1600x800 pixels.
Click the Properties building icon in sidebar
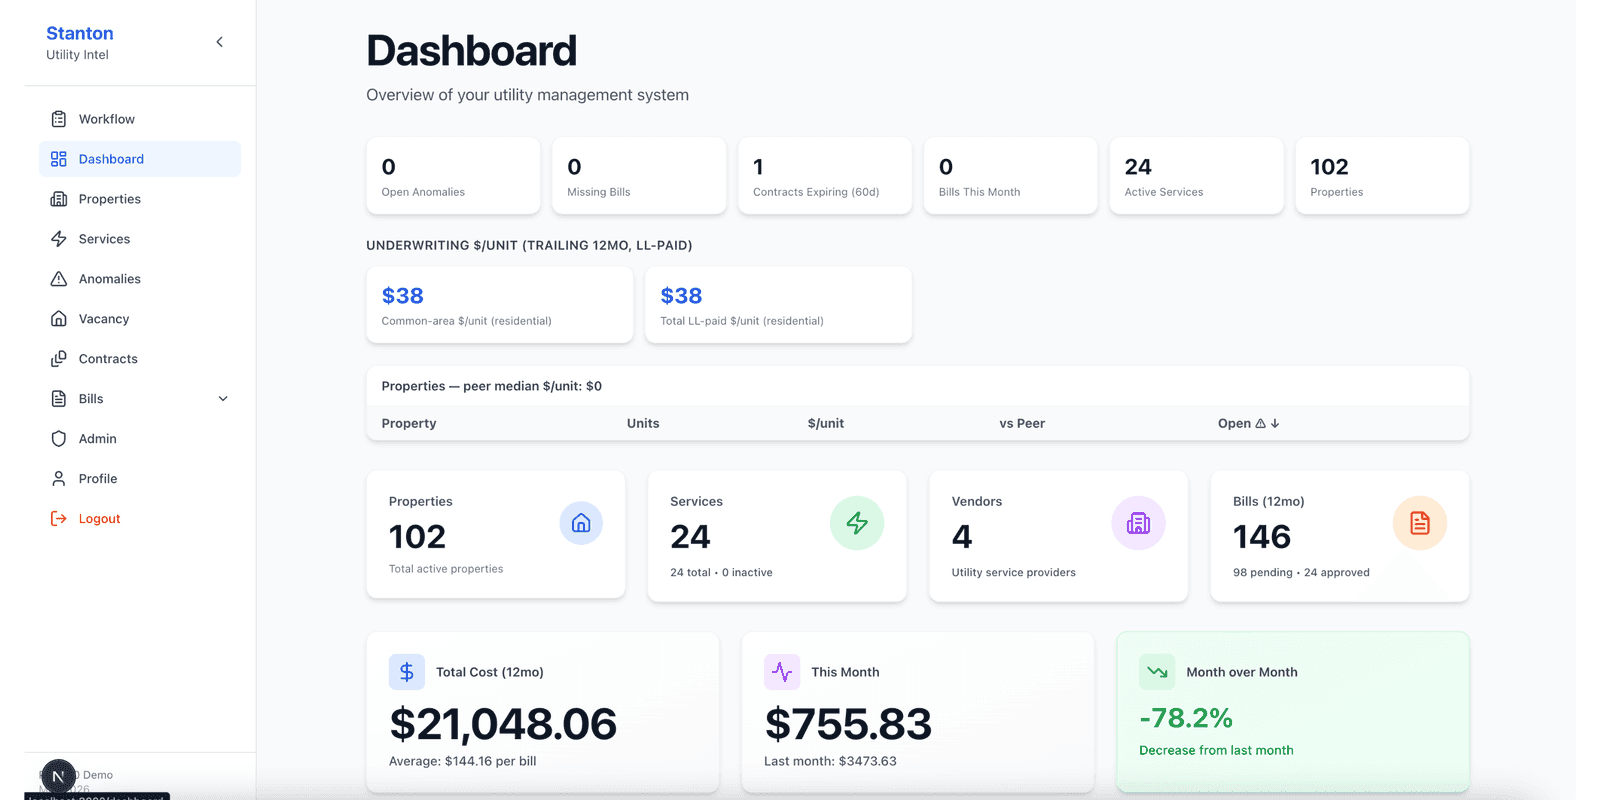pyautogui.click(x=59, y=199)
